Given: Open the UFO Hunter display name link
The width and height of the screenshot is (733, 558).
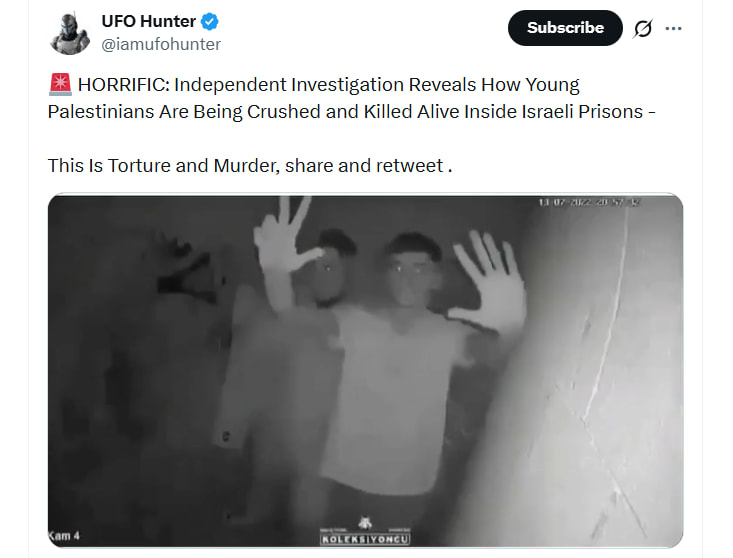Looking at the screenshot, I should (x=149, y=21).
